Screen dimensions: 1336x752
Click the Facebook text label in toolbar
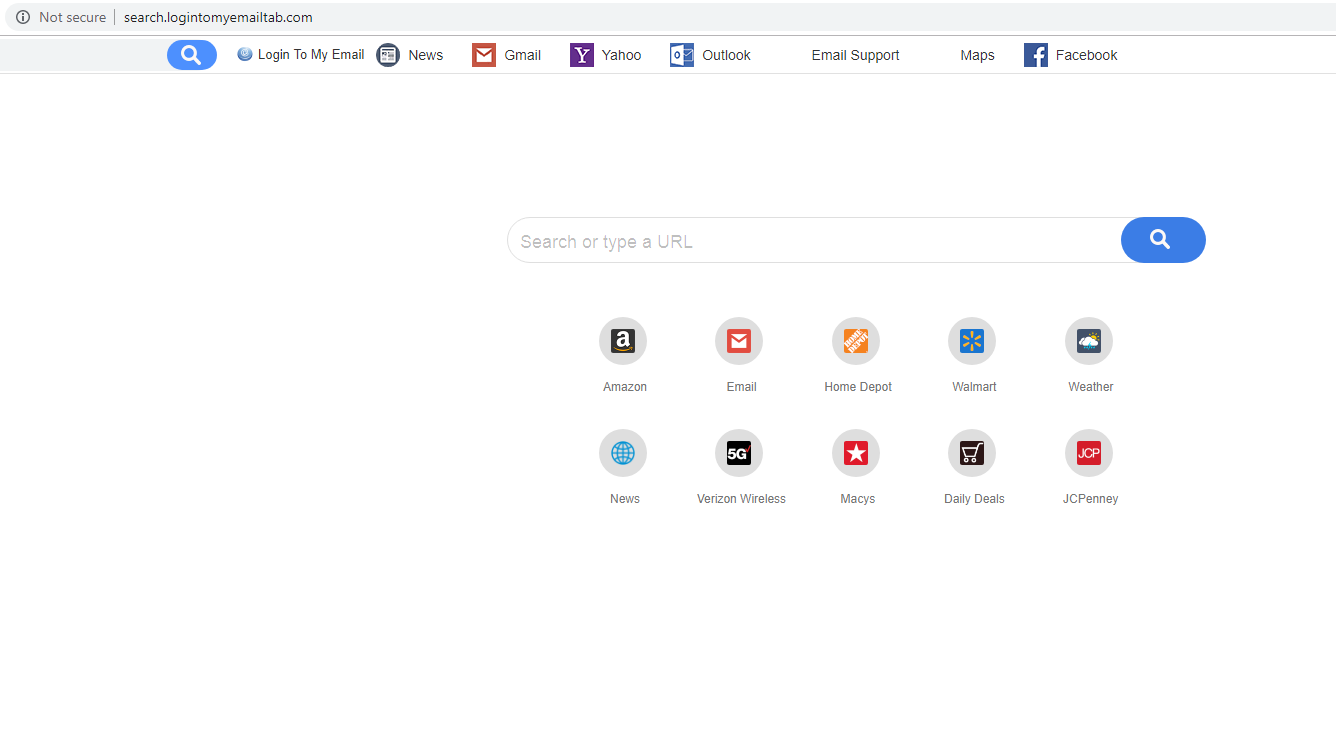click(x=1087, y=55)
